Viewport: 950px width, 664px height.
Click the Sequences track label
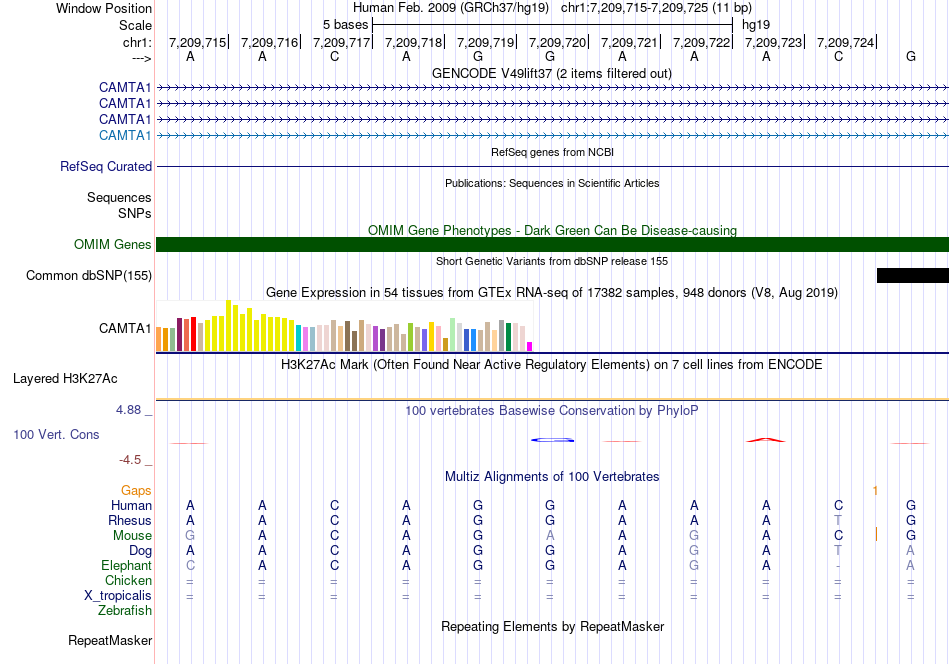pos(119,198)
